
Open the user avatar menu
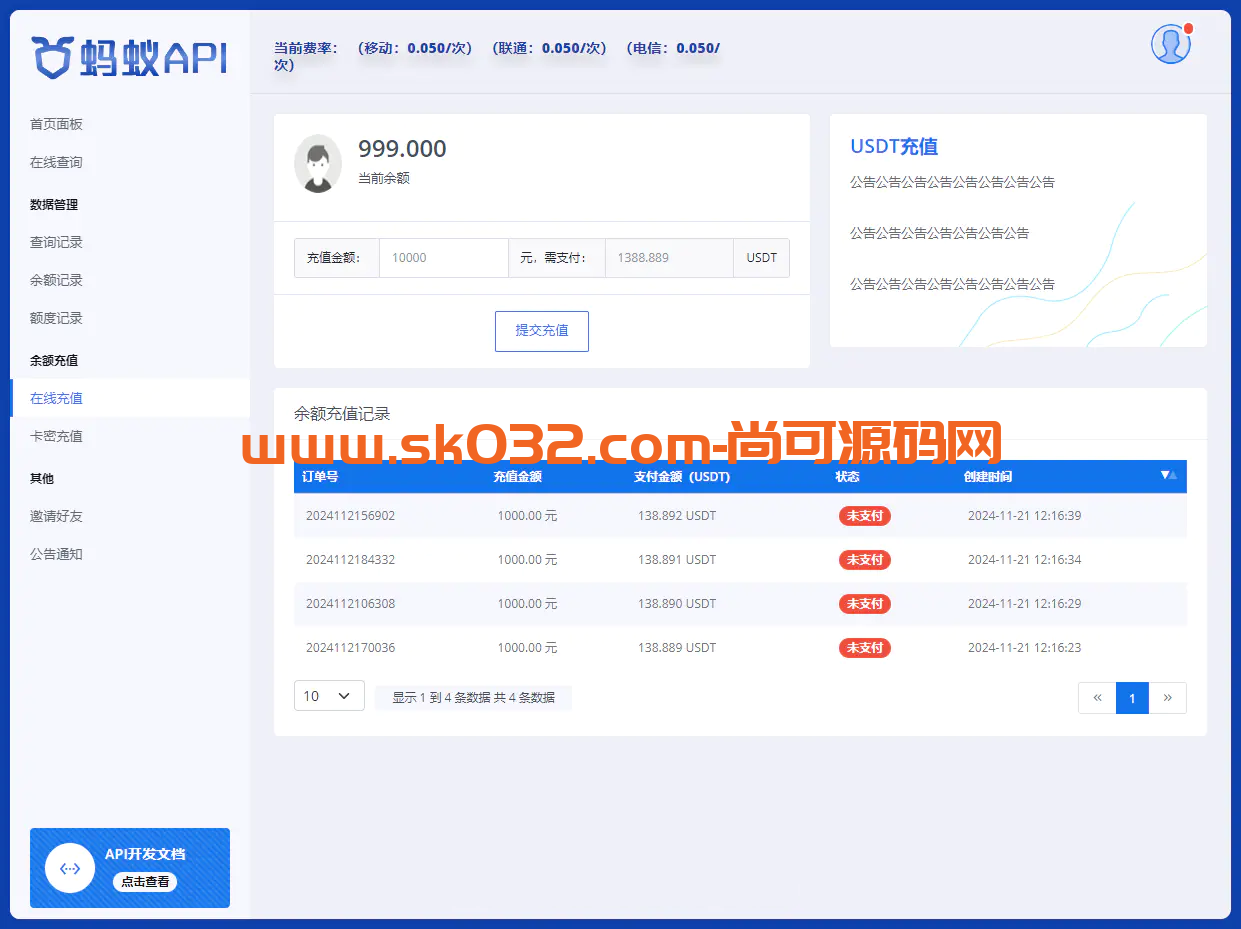click(1170, 44)
